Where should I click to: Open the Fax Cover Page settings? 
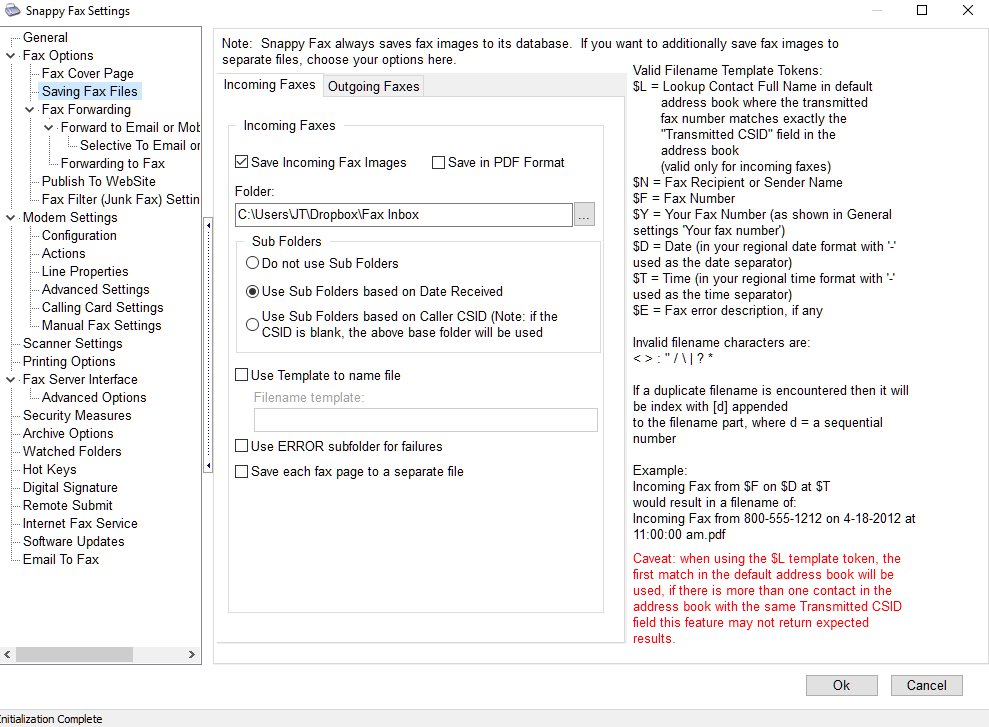click(x=87, y=74)
